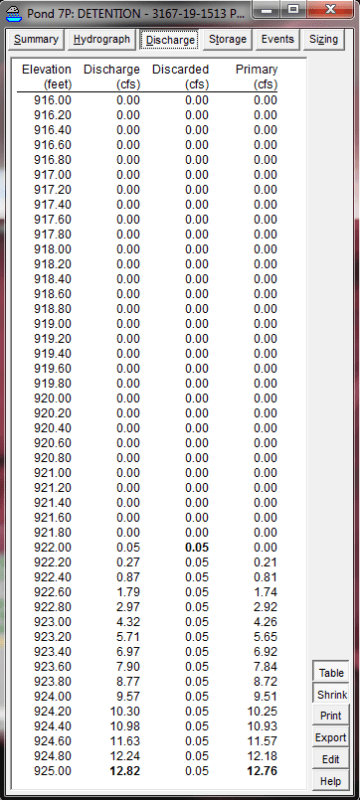Click discharge value 7.90
360x800 pixels.
pos(128,666)
